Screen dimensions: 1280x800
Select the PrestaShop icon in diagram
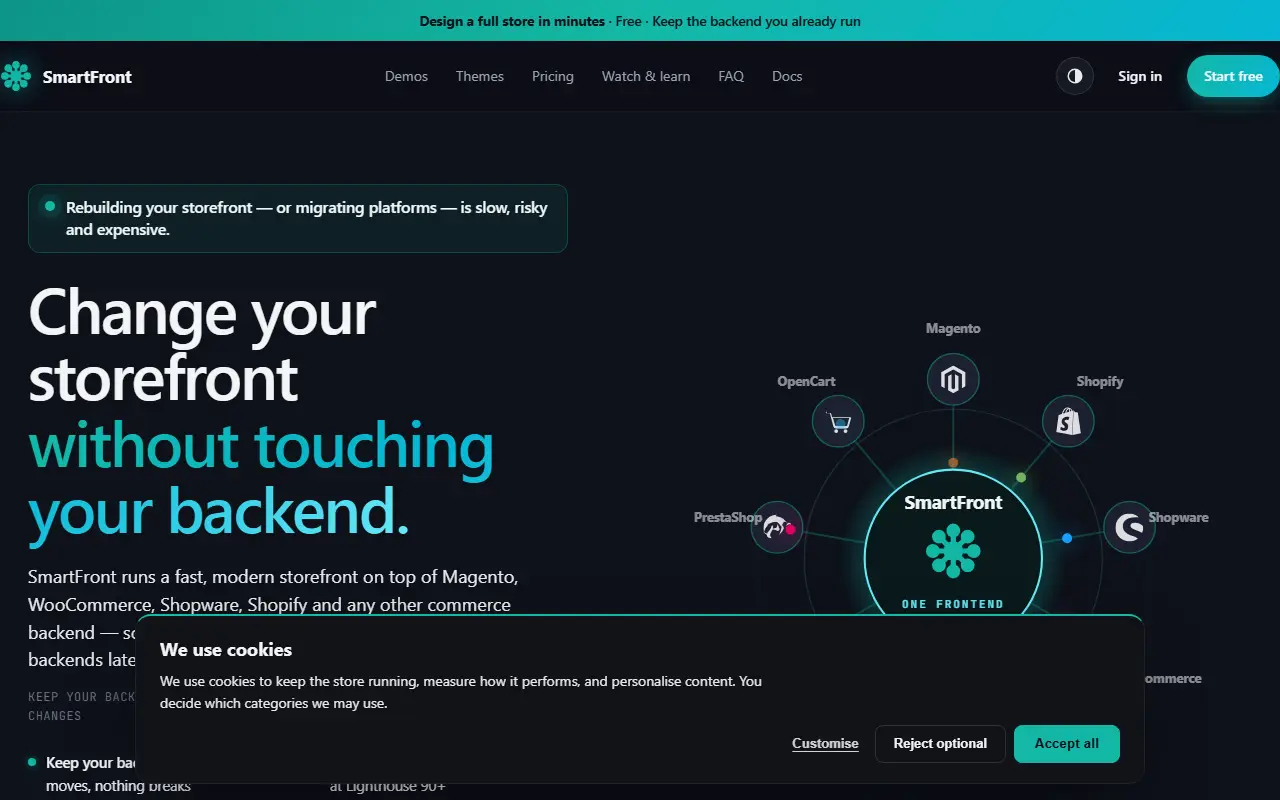[777, 527]
